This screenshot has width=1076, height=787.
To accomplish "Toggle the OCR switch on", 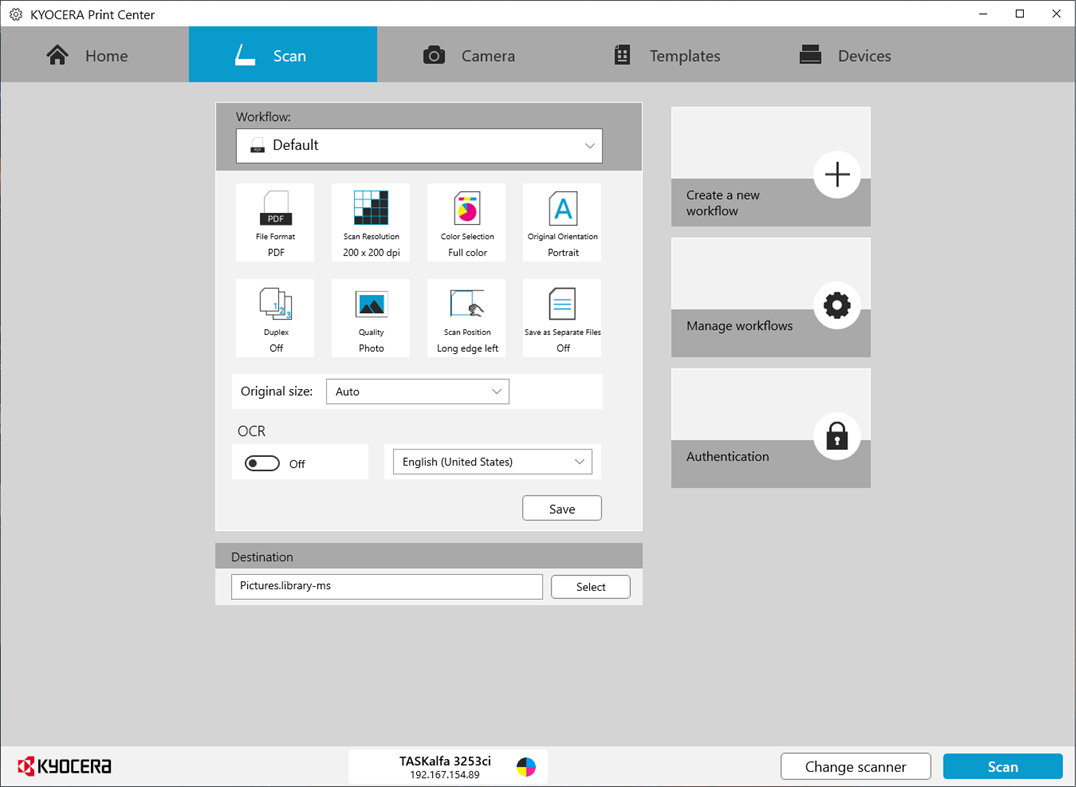I will 261,462.
